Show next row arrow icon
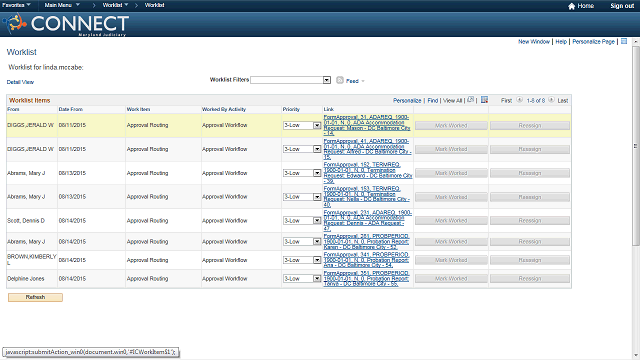 coord(551,100)
